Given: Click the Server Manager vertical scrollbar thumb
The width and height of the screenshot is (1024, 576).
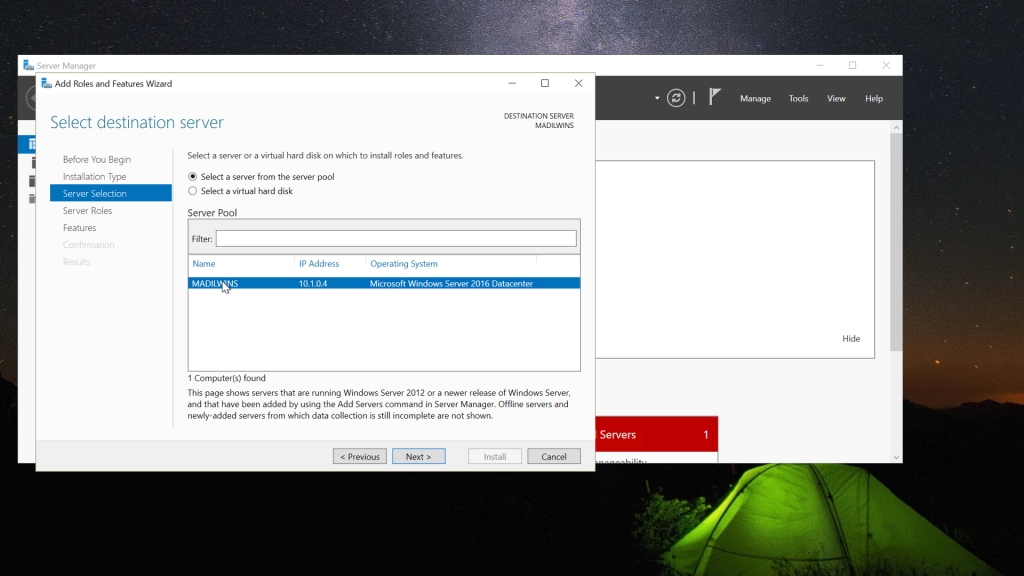Looking at the screenshot, I should 896,242.
